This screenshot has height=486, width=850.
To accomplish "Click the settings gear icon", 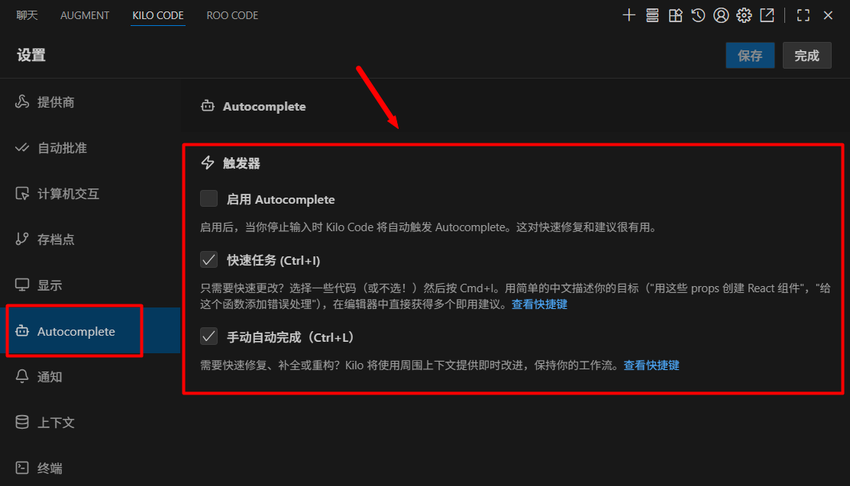I will [744, 15].
